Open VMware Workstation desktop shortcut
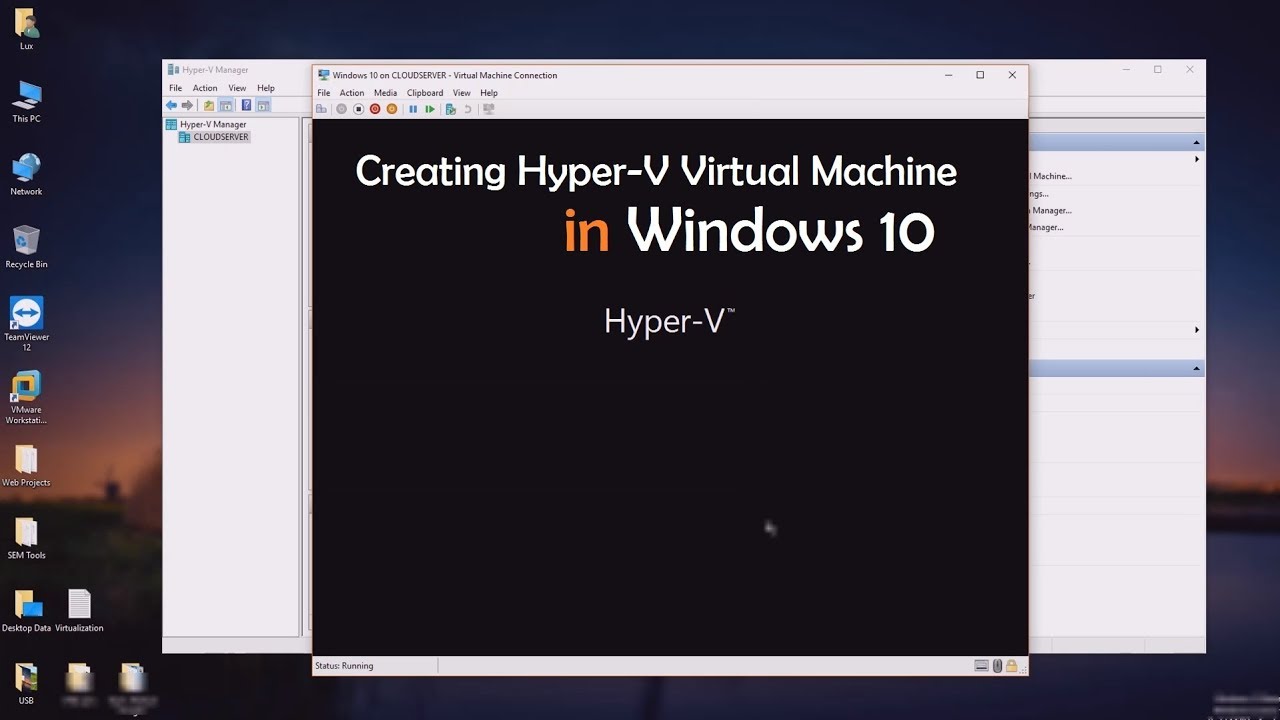 (x=26, y=397)
